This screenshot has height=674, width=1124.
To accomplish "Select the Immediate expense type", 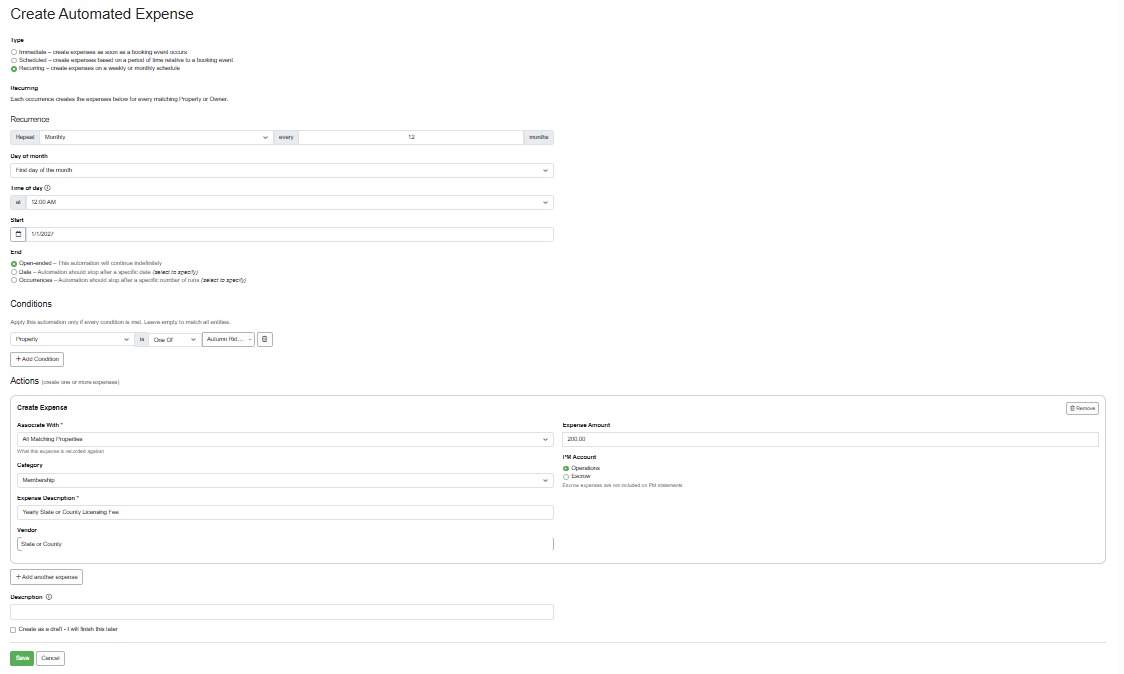I will point(14,52).
